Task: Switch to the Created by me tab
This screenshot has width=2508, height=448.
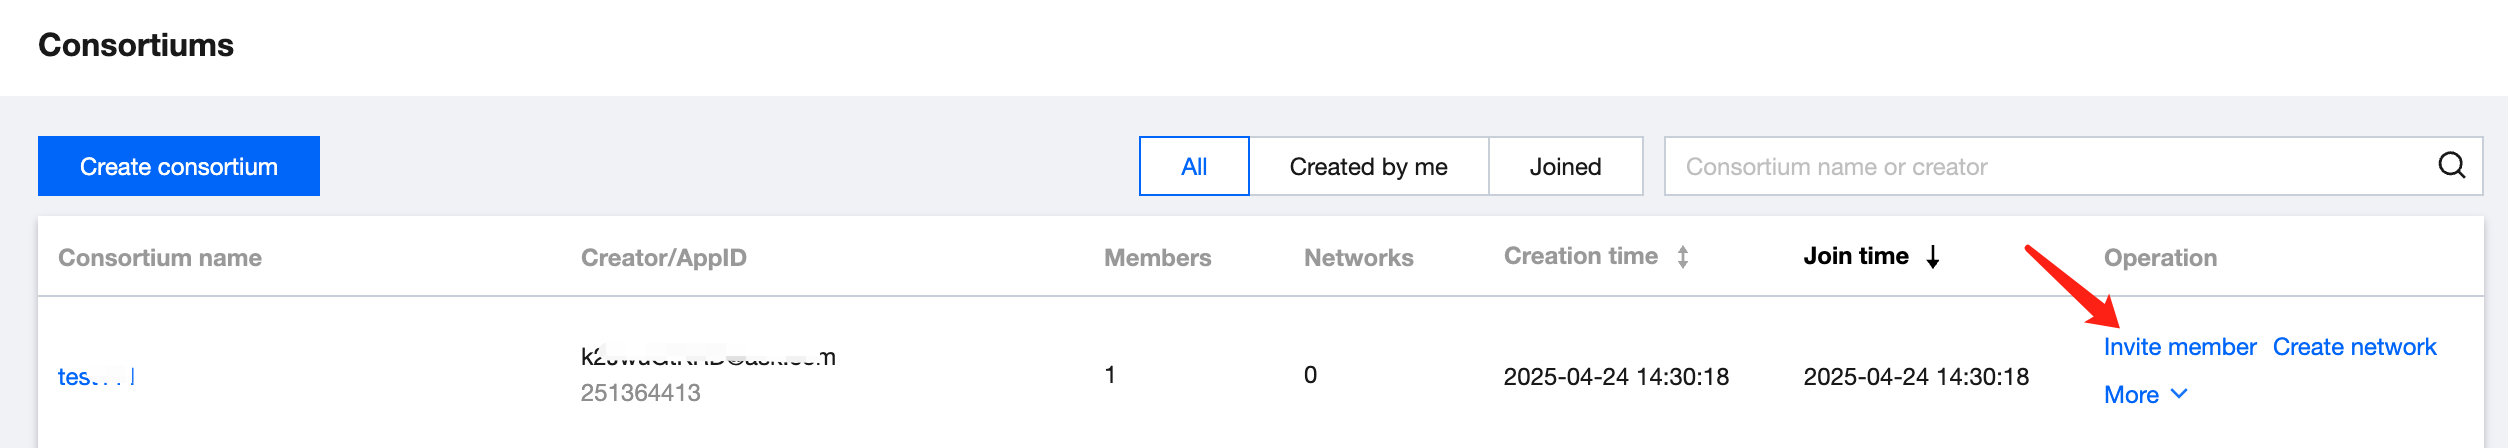Action: [1368, 166]
